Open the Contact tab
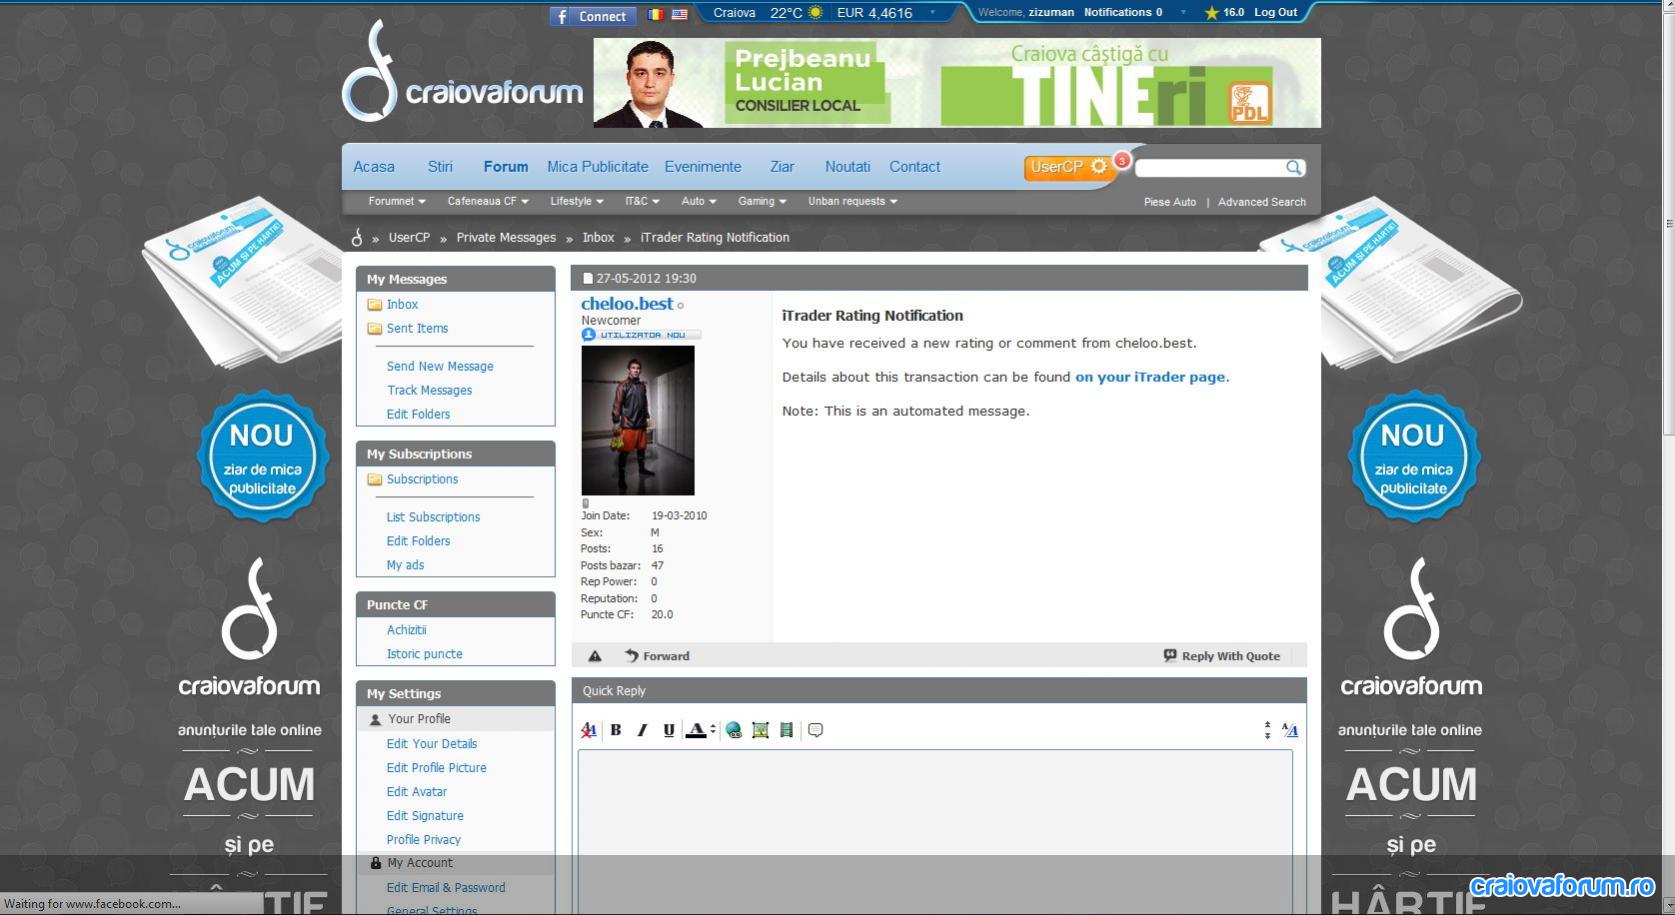Image resolution: width=1675 pixels, height=915 pixels. click(915, 167)
